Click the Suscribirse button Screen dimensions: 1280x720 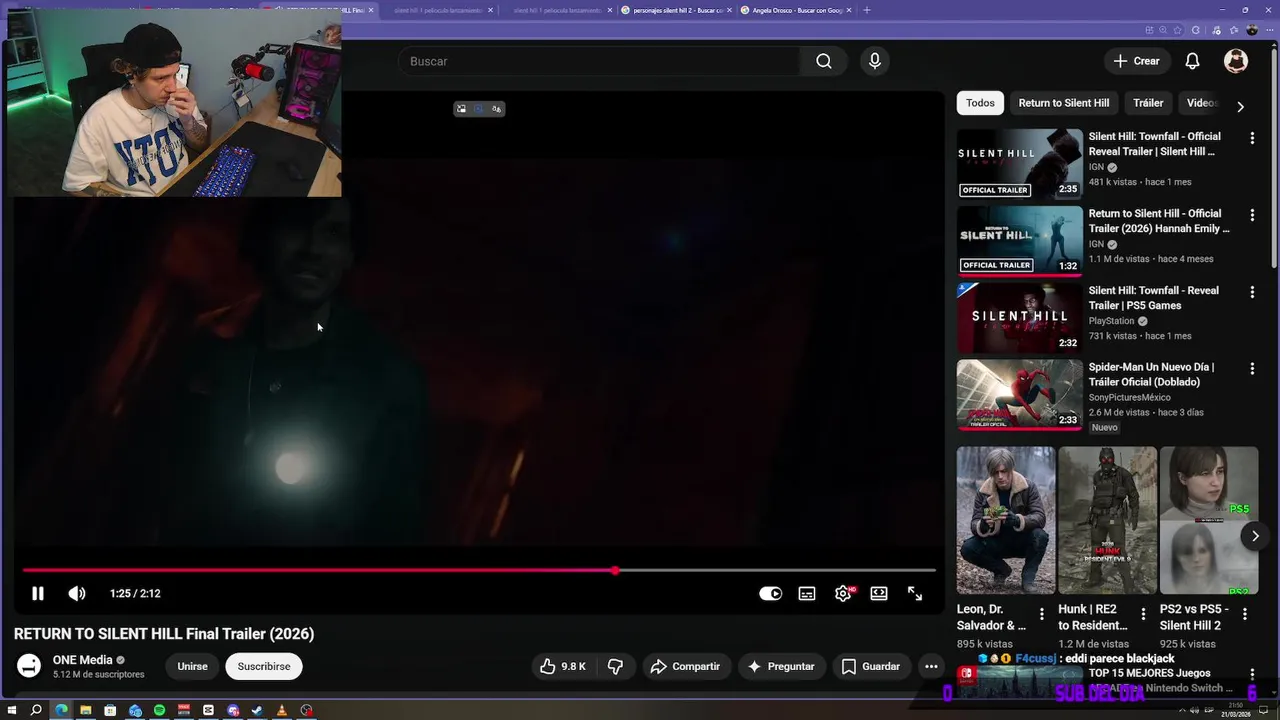[x=264, y=666]
